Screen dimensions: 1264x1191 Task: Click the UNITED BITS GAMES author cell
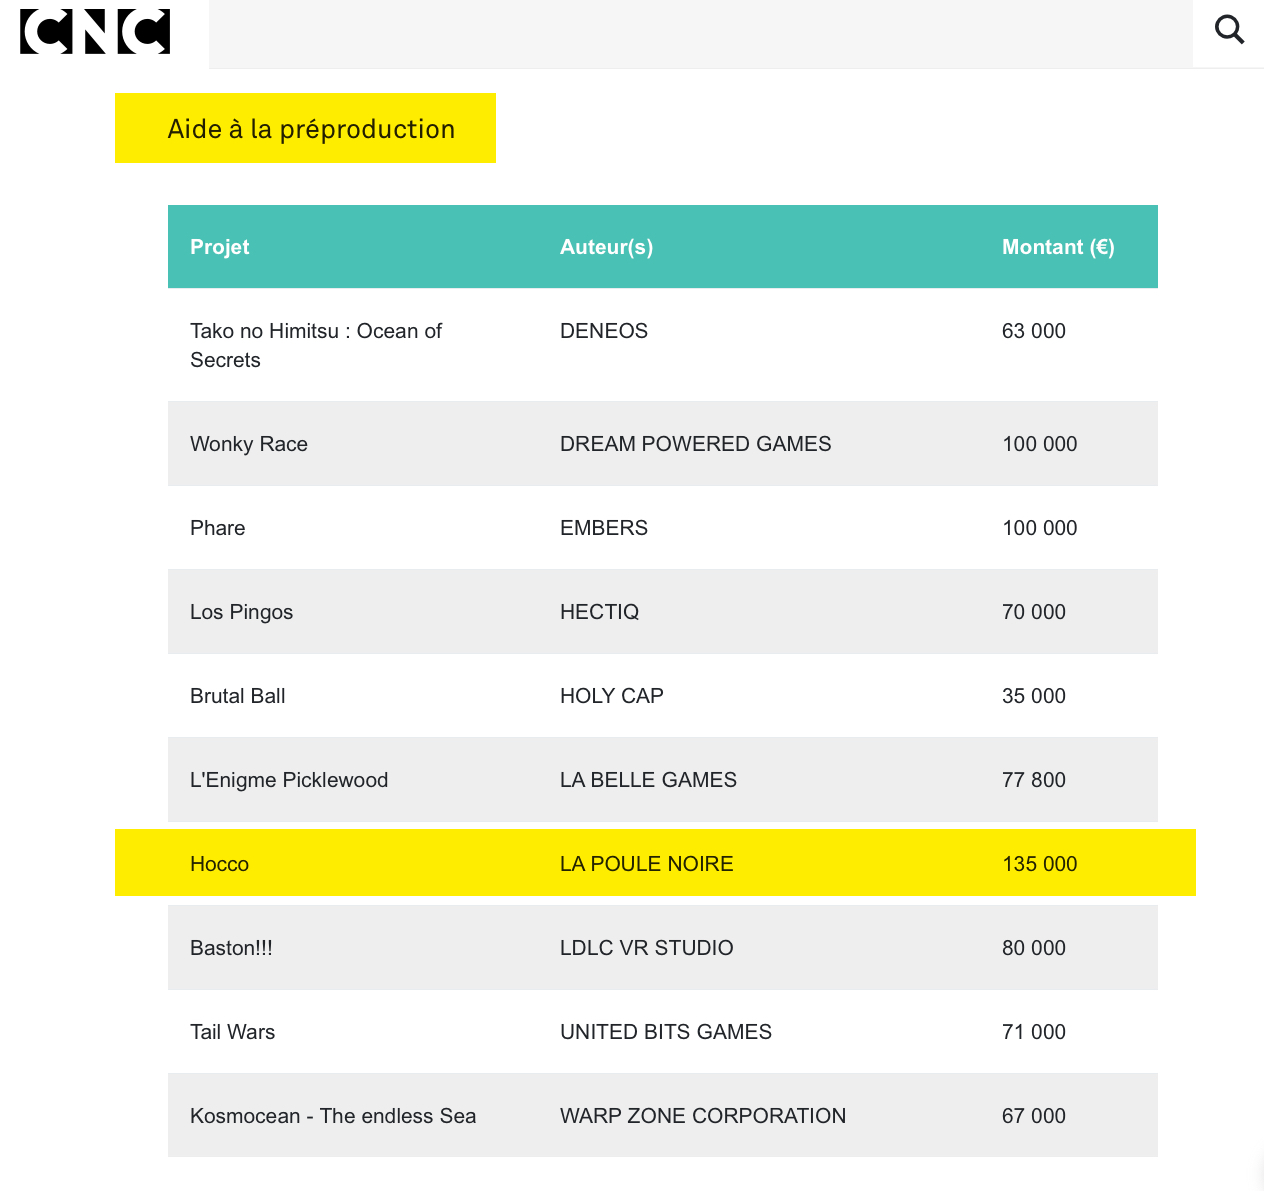click(x=666, y=1032)
